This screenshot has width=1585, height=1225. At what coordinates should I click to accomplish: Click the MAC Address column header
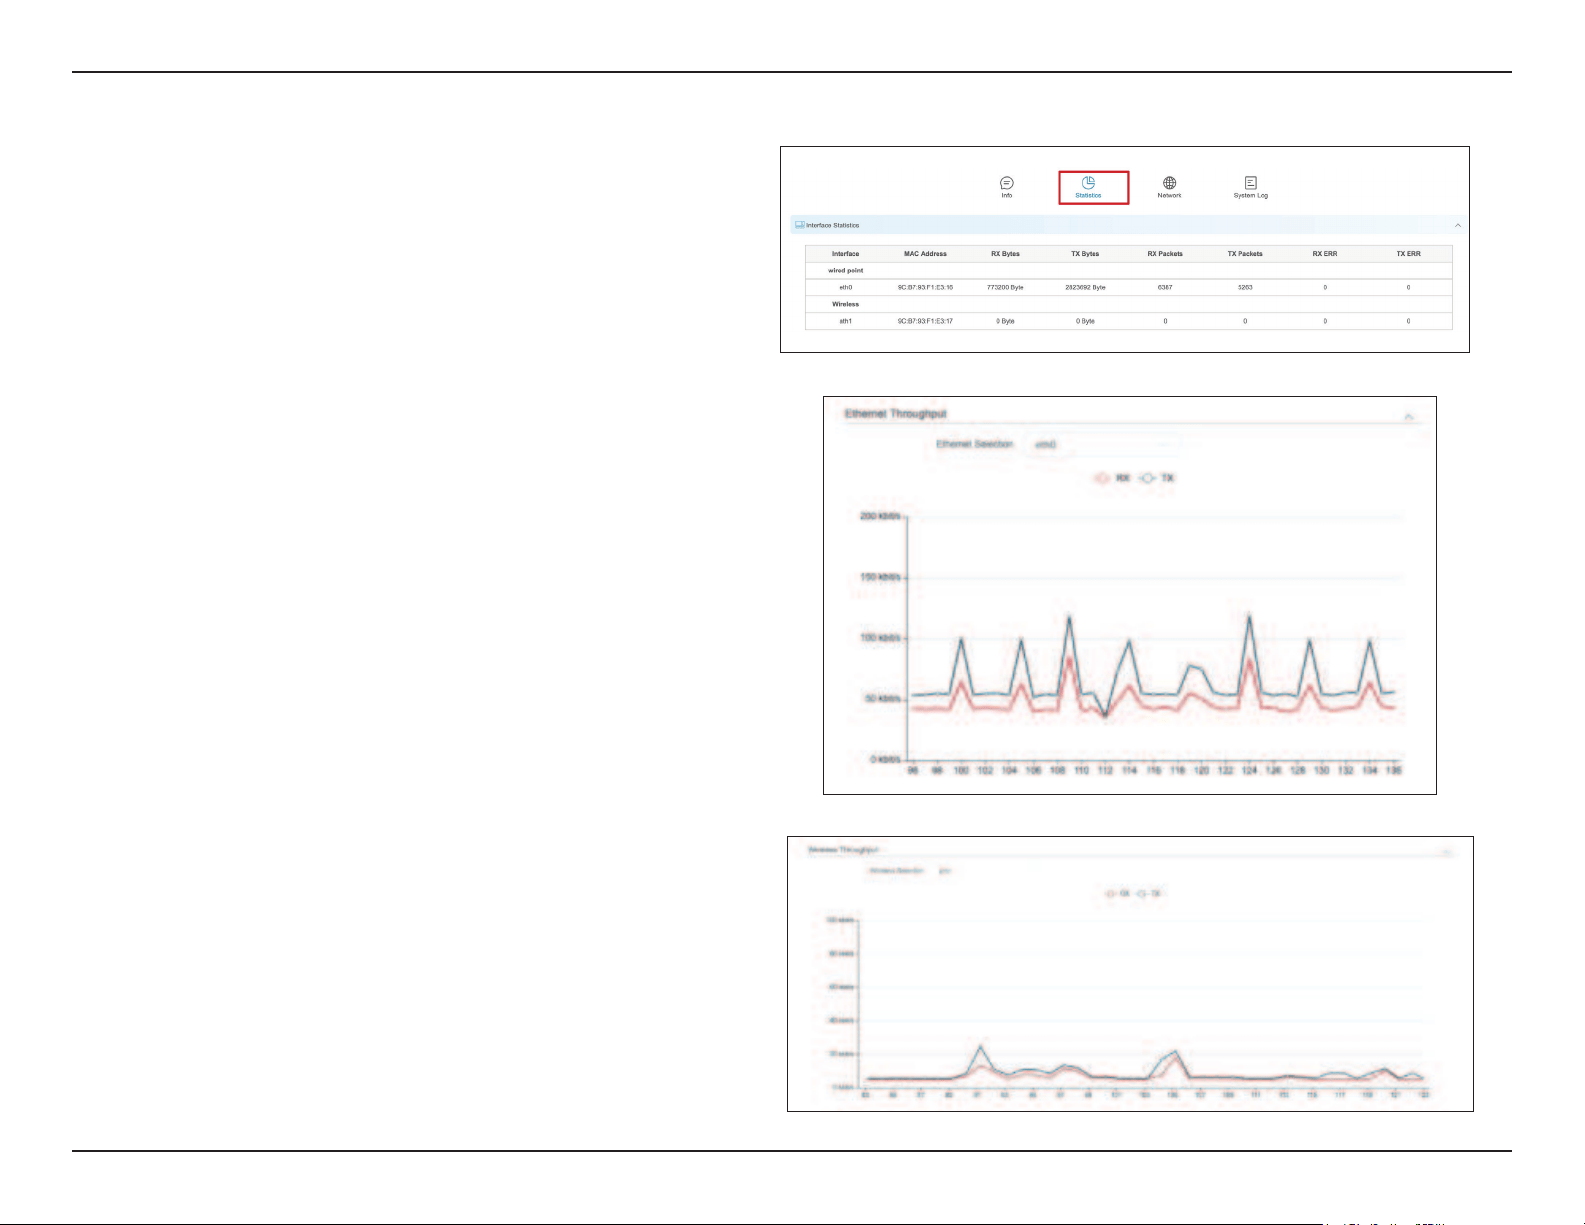pos(925,254)
